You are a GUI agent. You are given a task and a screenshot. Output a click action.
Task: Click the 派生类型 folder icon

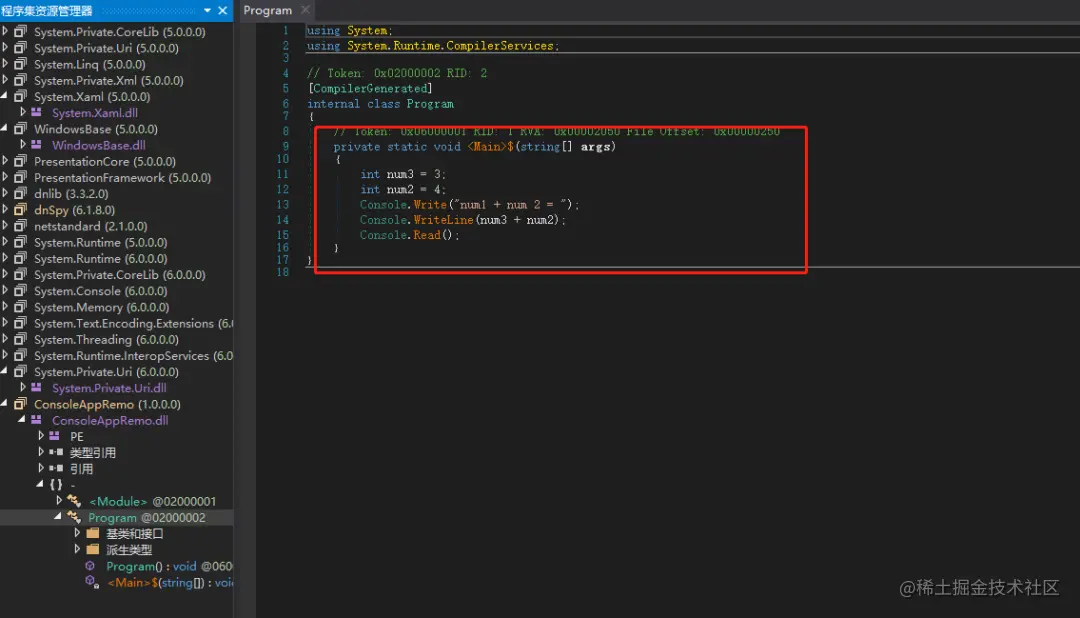point(93,549)
